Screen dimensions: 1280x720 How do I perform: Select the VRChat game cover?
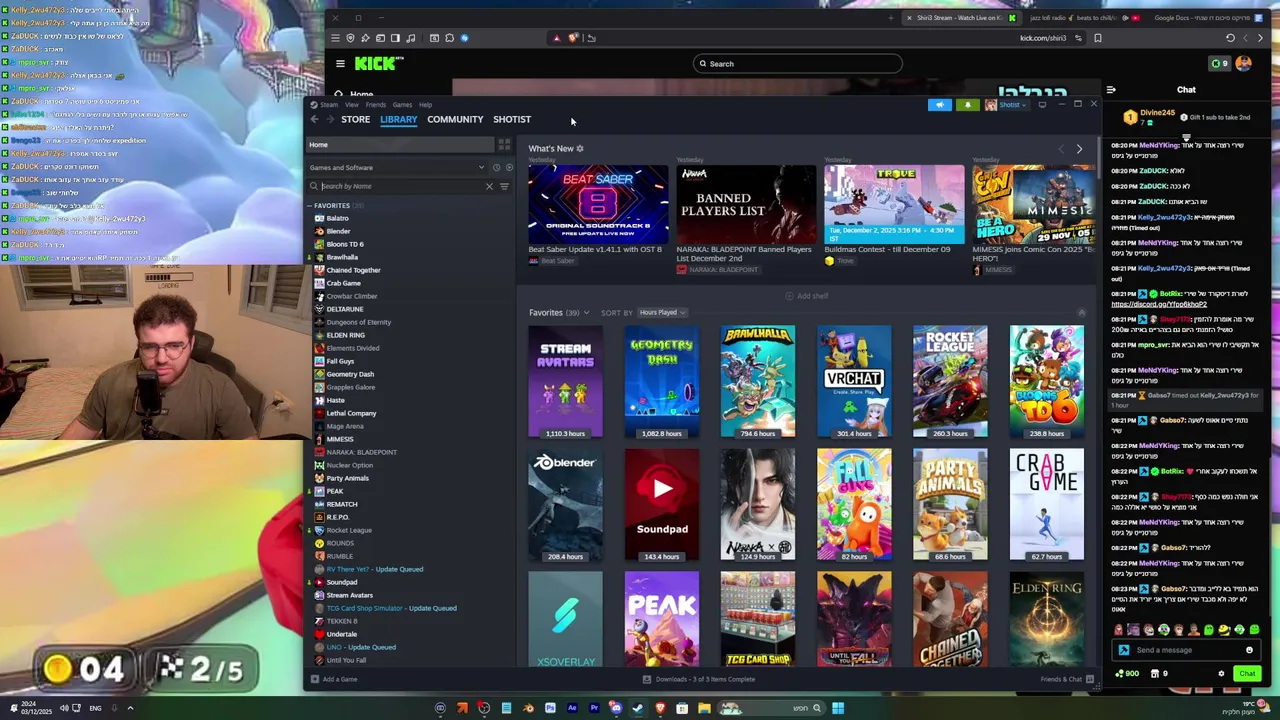[x=854, y=382]
